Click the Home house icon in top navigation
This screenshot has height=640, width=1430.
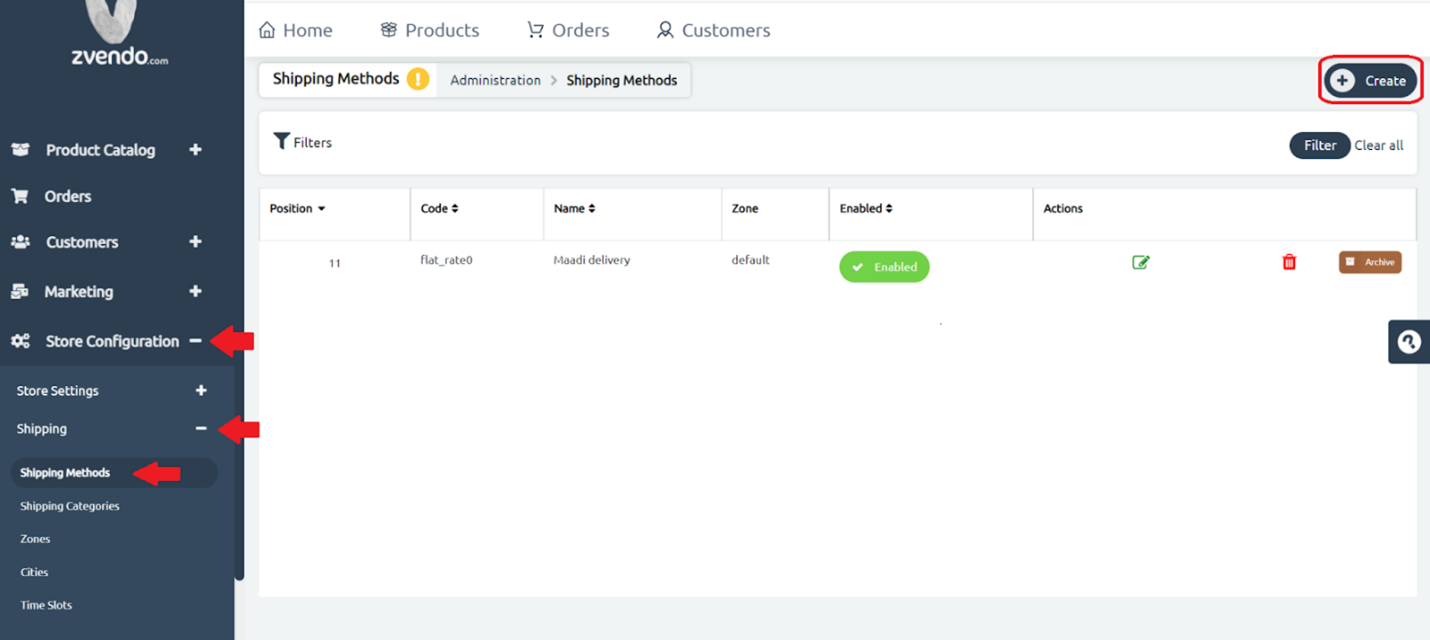click(267, 30)
